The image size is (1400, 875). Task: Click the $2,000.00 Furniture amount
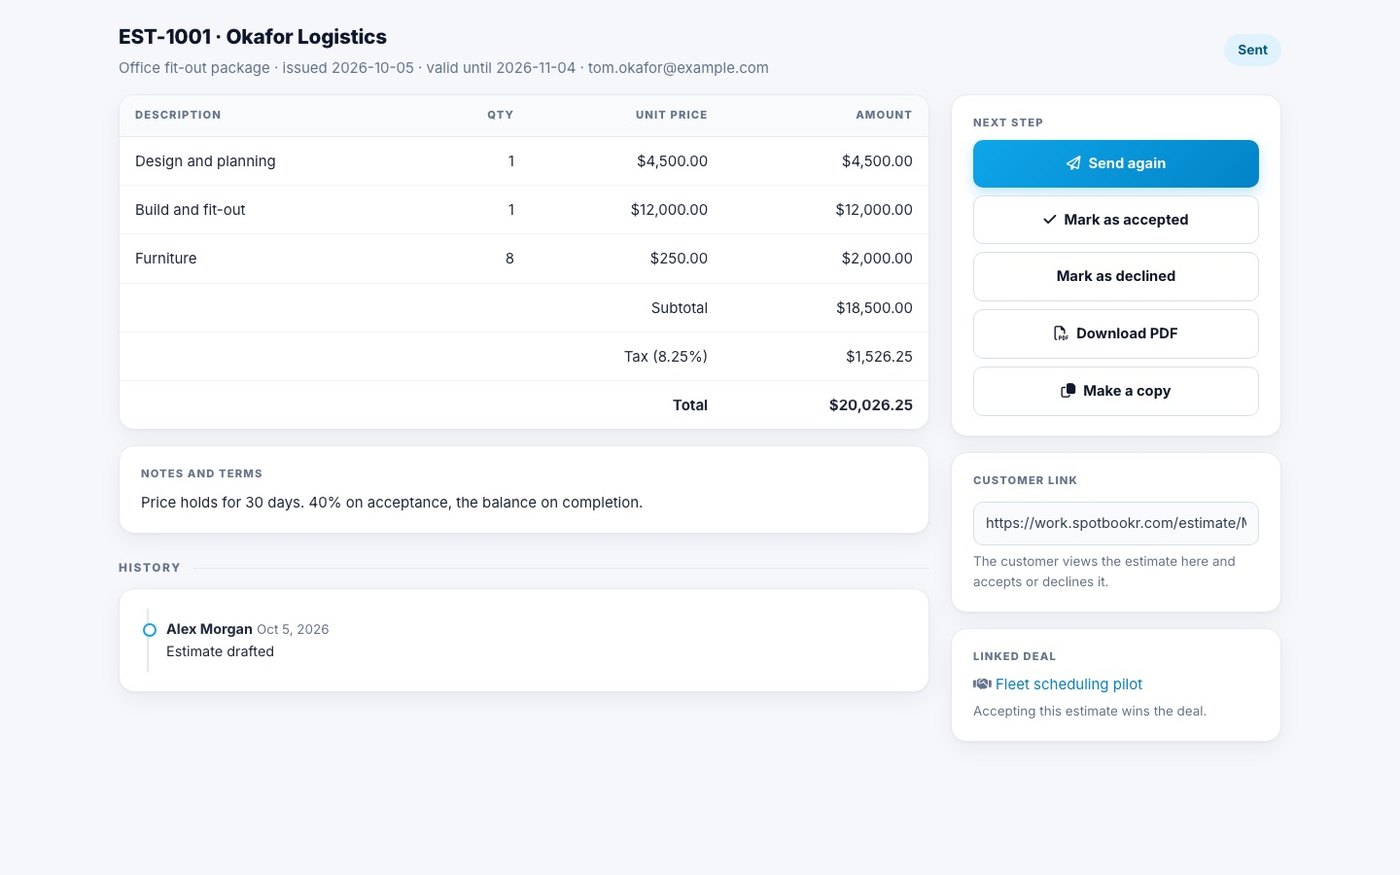pos(877,258)
